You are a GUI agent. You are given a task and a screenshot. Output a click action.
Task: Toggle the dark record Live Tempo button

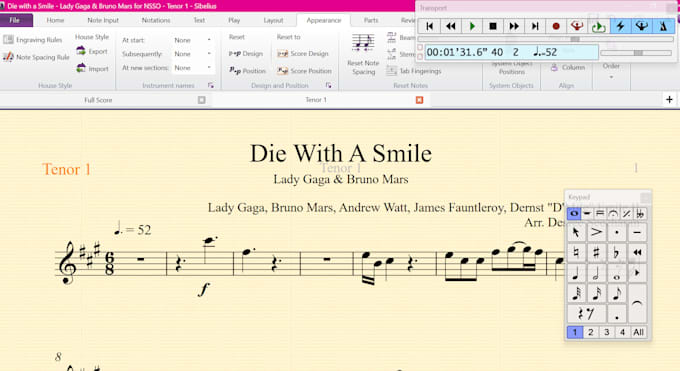[641, 26]
